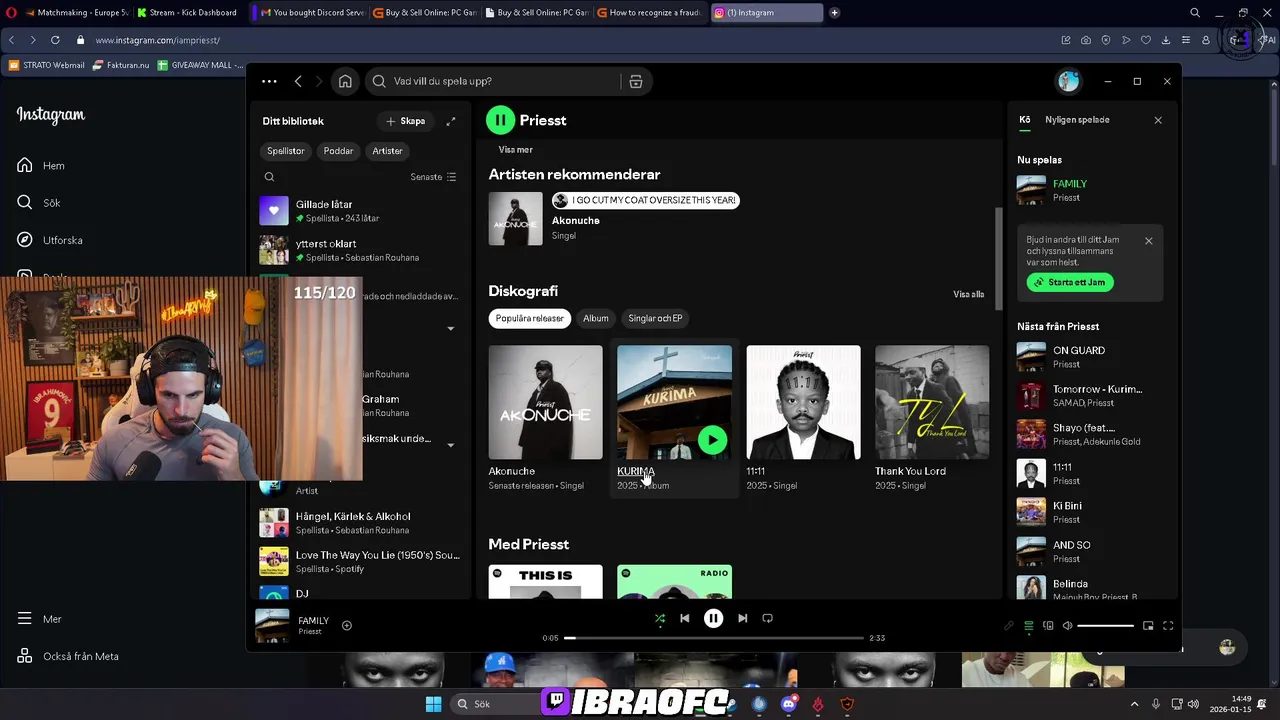Go back in Spotify navigation

298,81
